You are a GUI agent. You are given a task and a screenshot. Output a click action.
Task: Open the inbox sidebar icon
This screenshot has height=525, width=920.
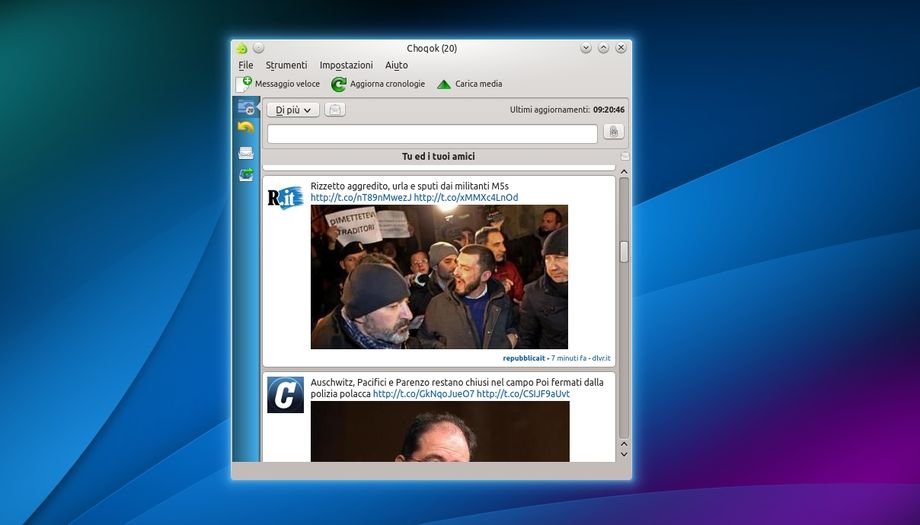pos(246,153)
